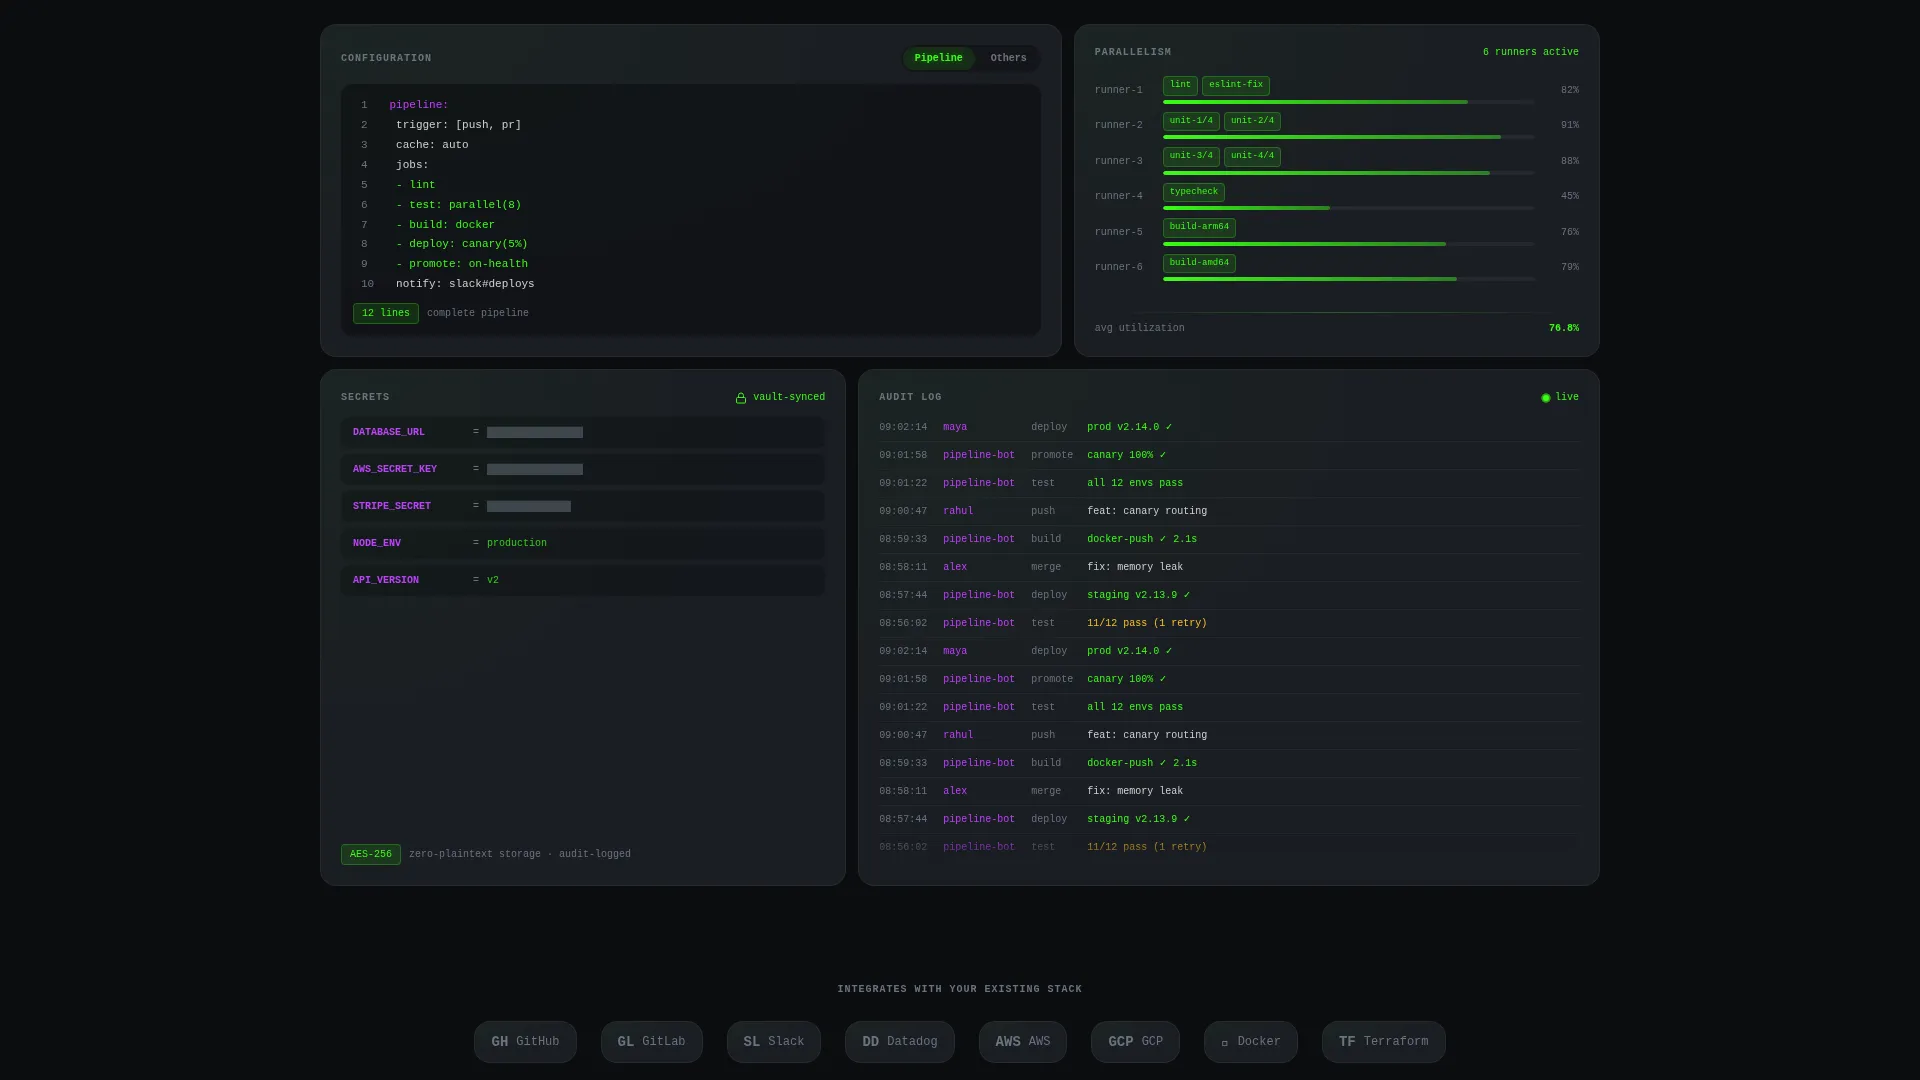Image resolution: width=1920 pixels, height=1080 pixels.
Task: Select the unit-3/4 job tag
Action: (1191, 156)
